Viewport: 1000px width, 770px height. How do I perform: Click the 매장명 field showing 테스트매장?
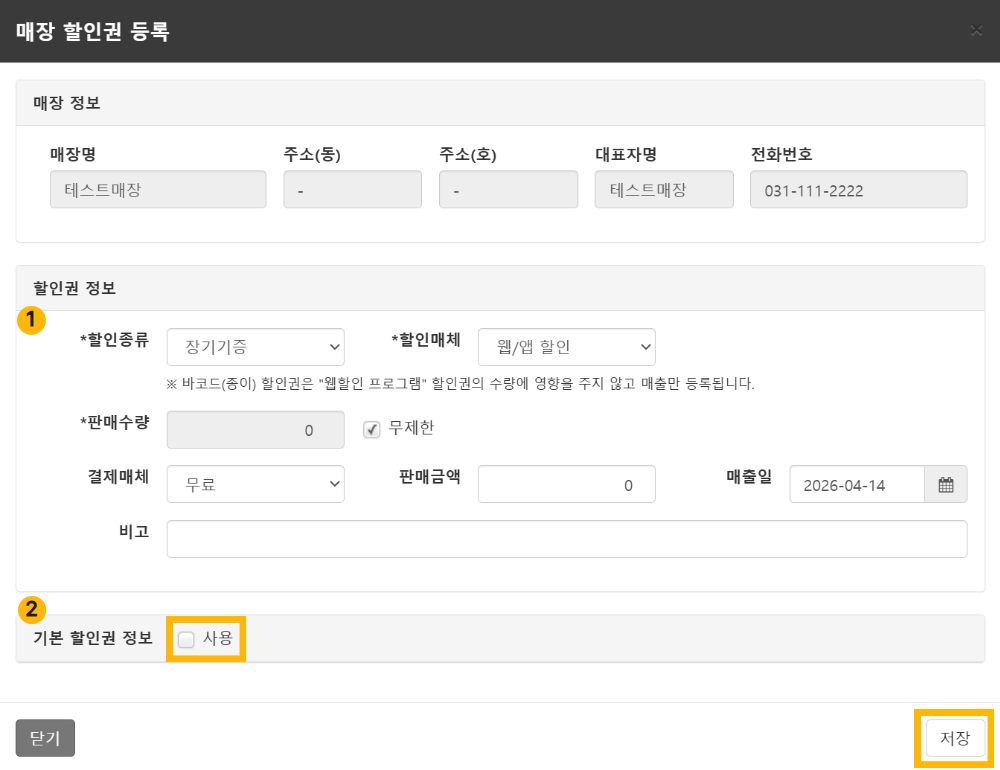158,189
